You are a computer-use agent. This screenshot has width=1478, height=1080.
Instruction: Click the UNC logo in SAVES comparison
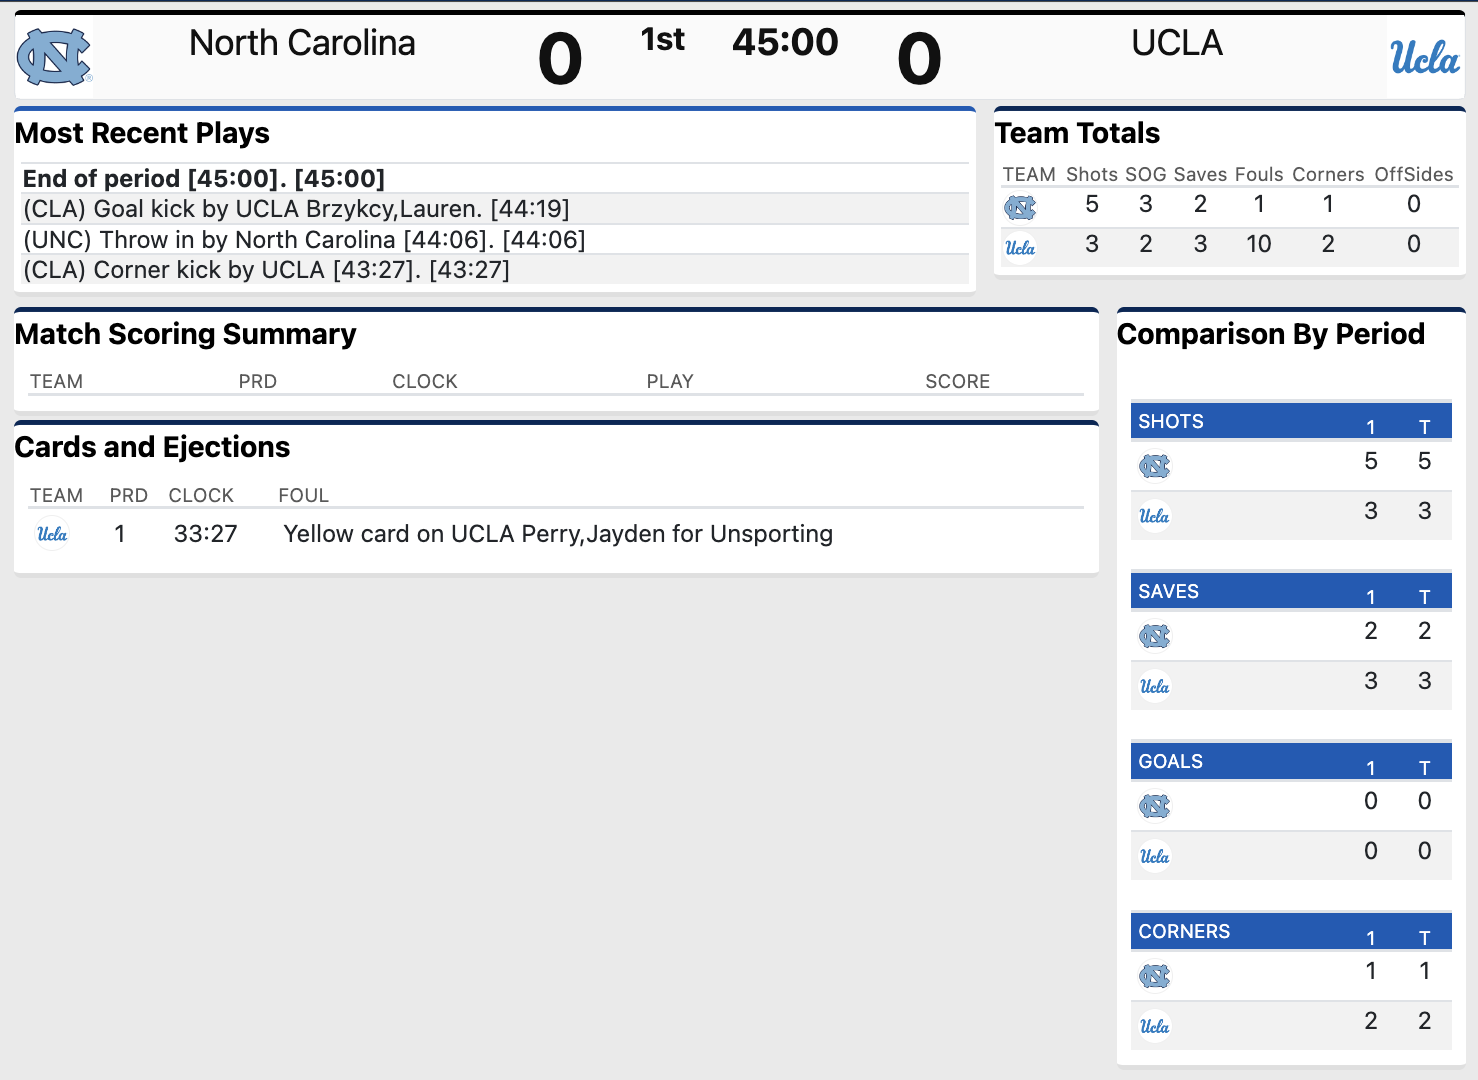[x=1157, y=635]
